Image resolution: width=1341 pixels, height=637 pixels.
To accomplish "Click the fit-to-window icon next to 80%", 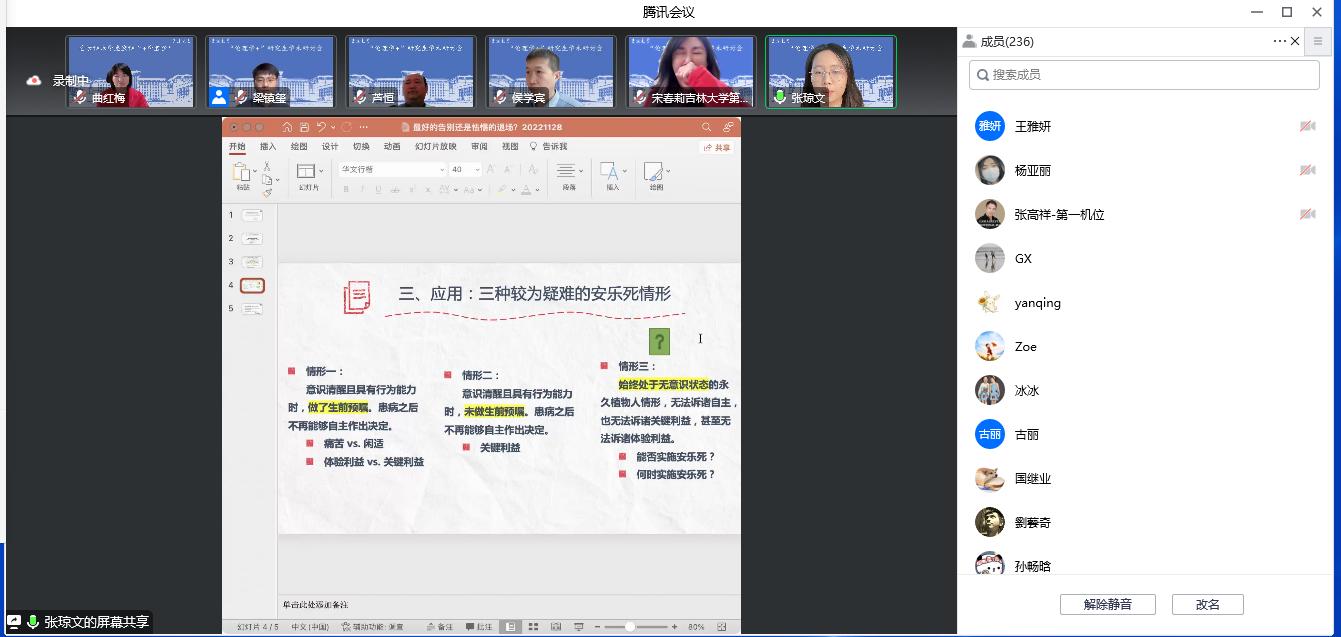I will point(722,627).
